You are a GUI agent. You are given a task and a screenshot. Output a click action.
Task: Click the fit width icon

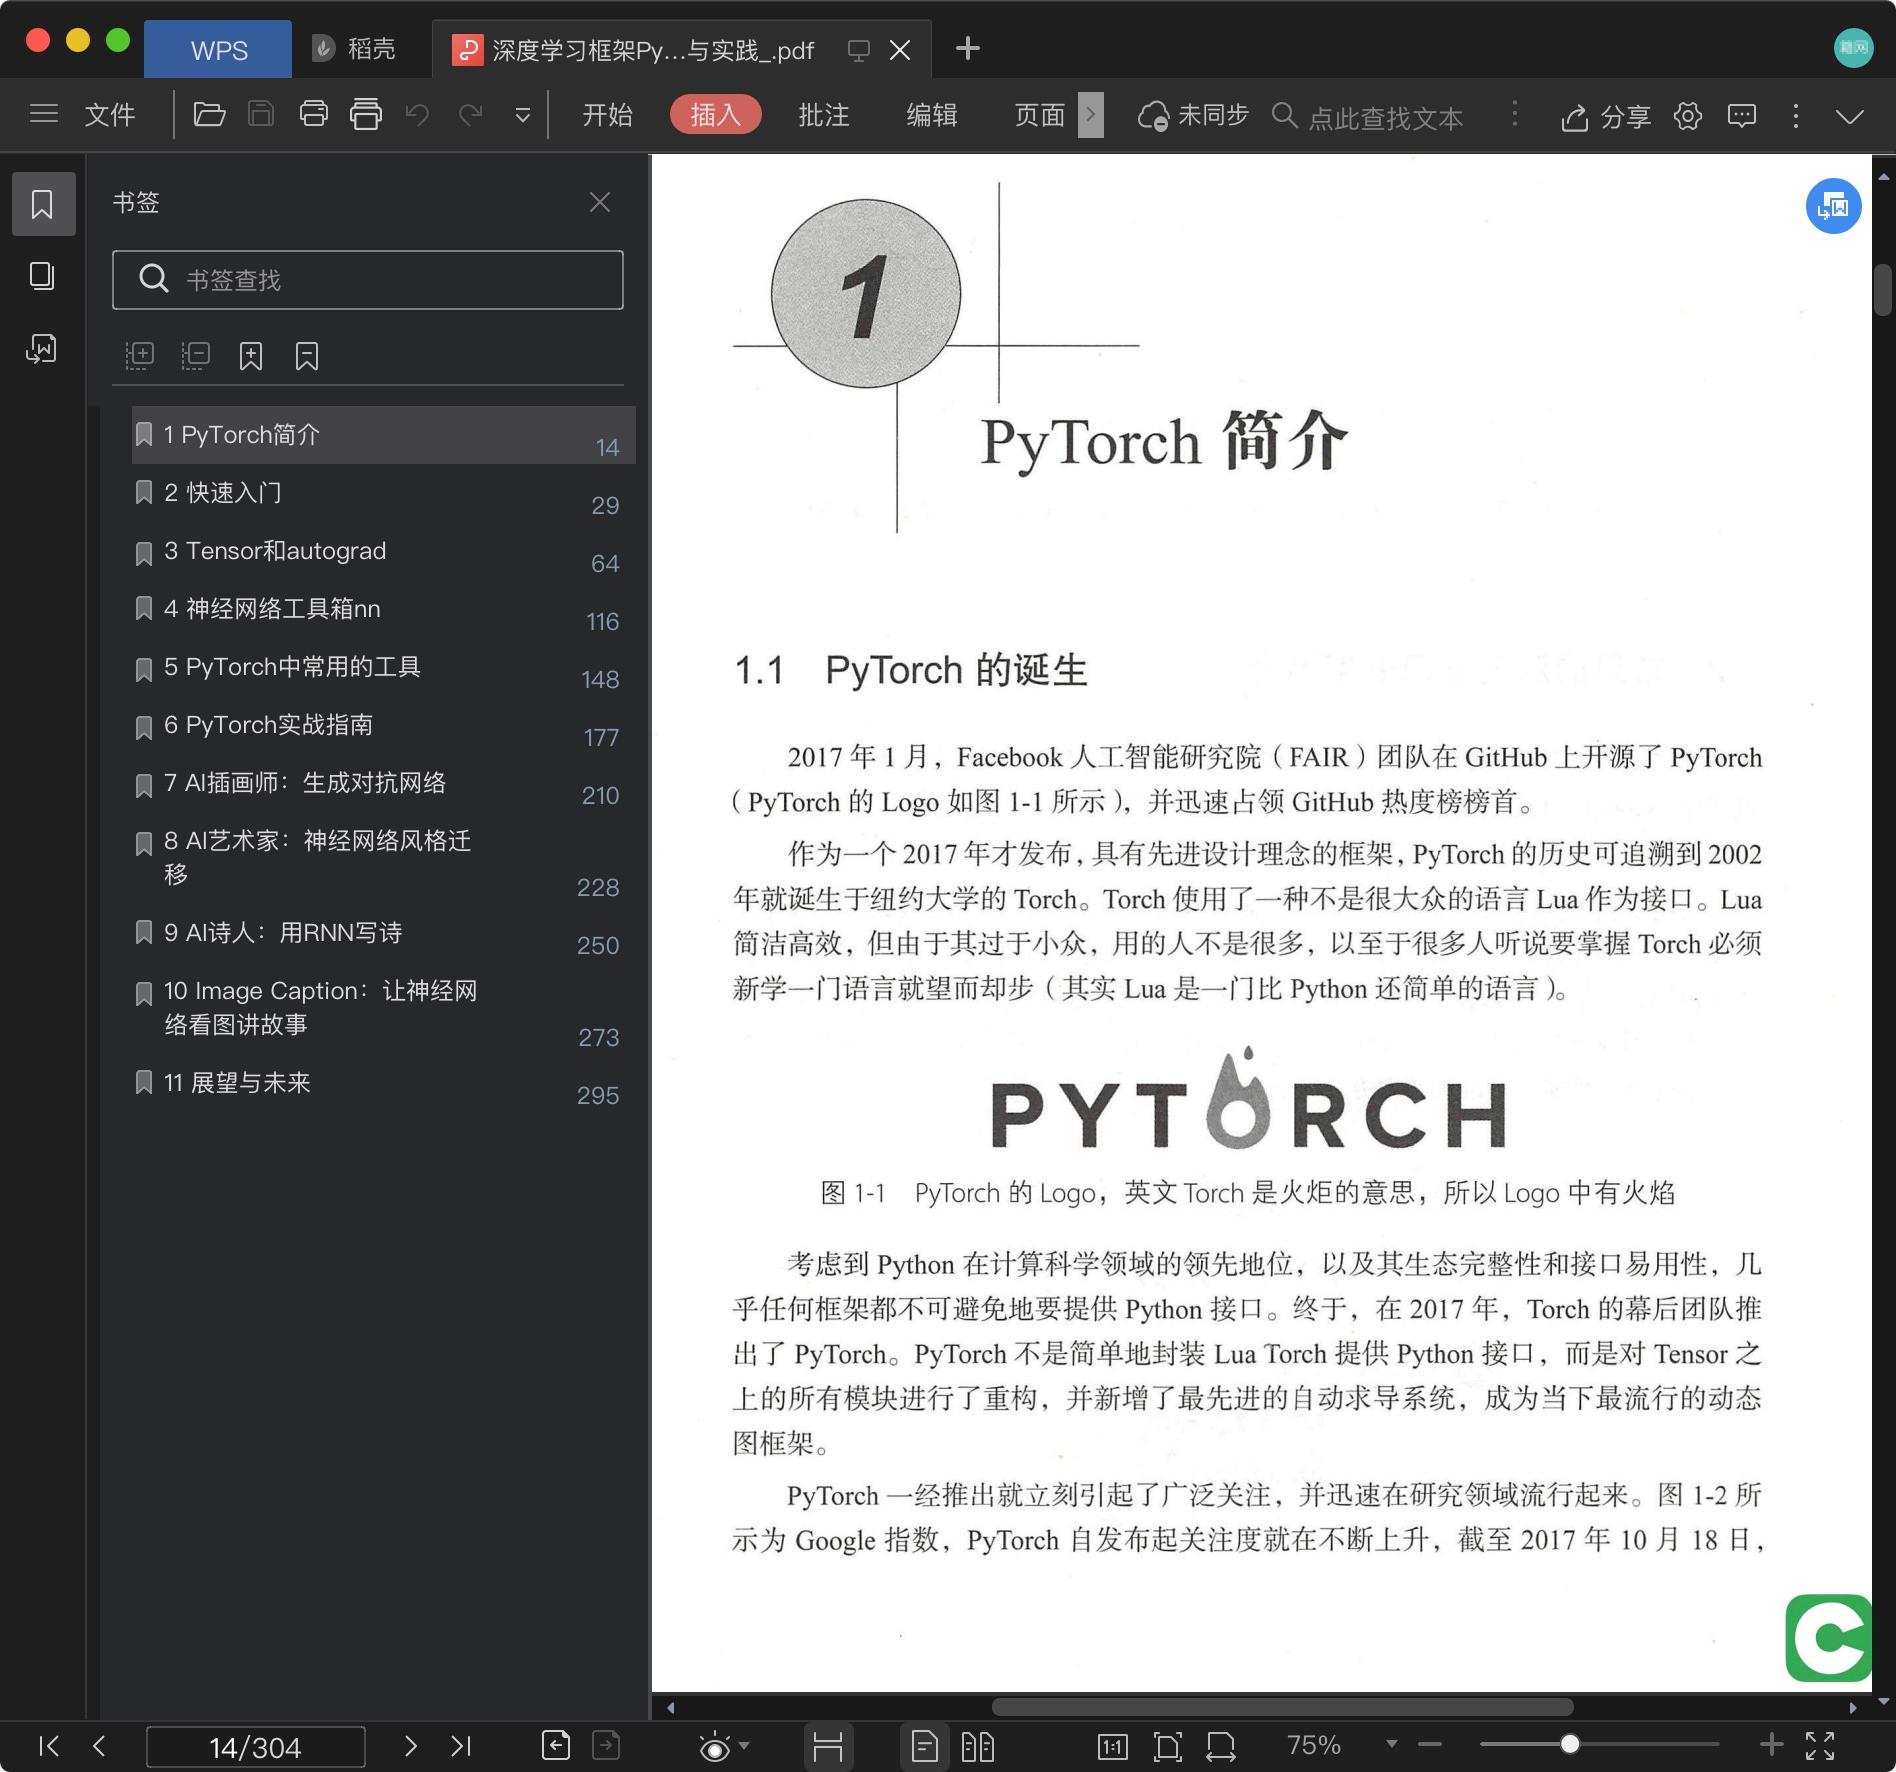tap(1221, 1747)
